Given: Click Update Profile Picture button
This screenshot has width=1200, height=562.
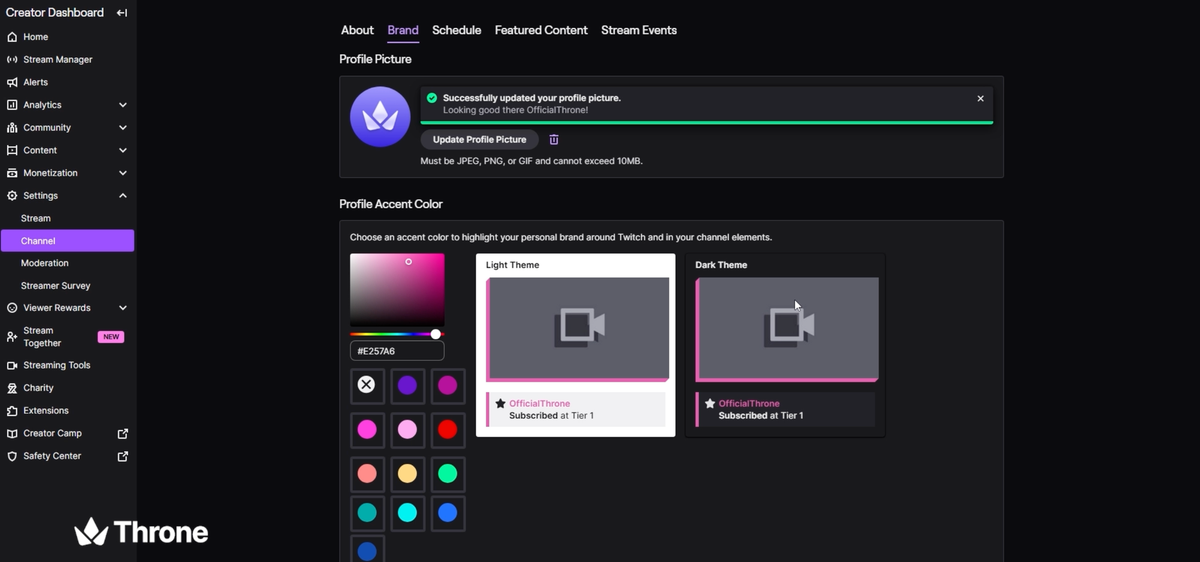Looking at the screenshot, I should click(x=480, y=140).
